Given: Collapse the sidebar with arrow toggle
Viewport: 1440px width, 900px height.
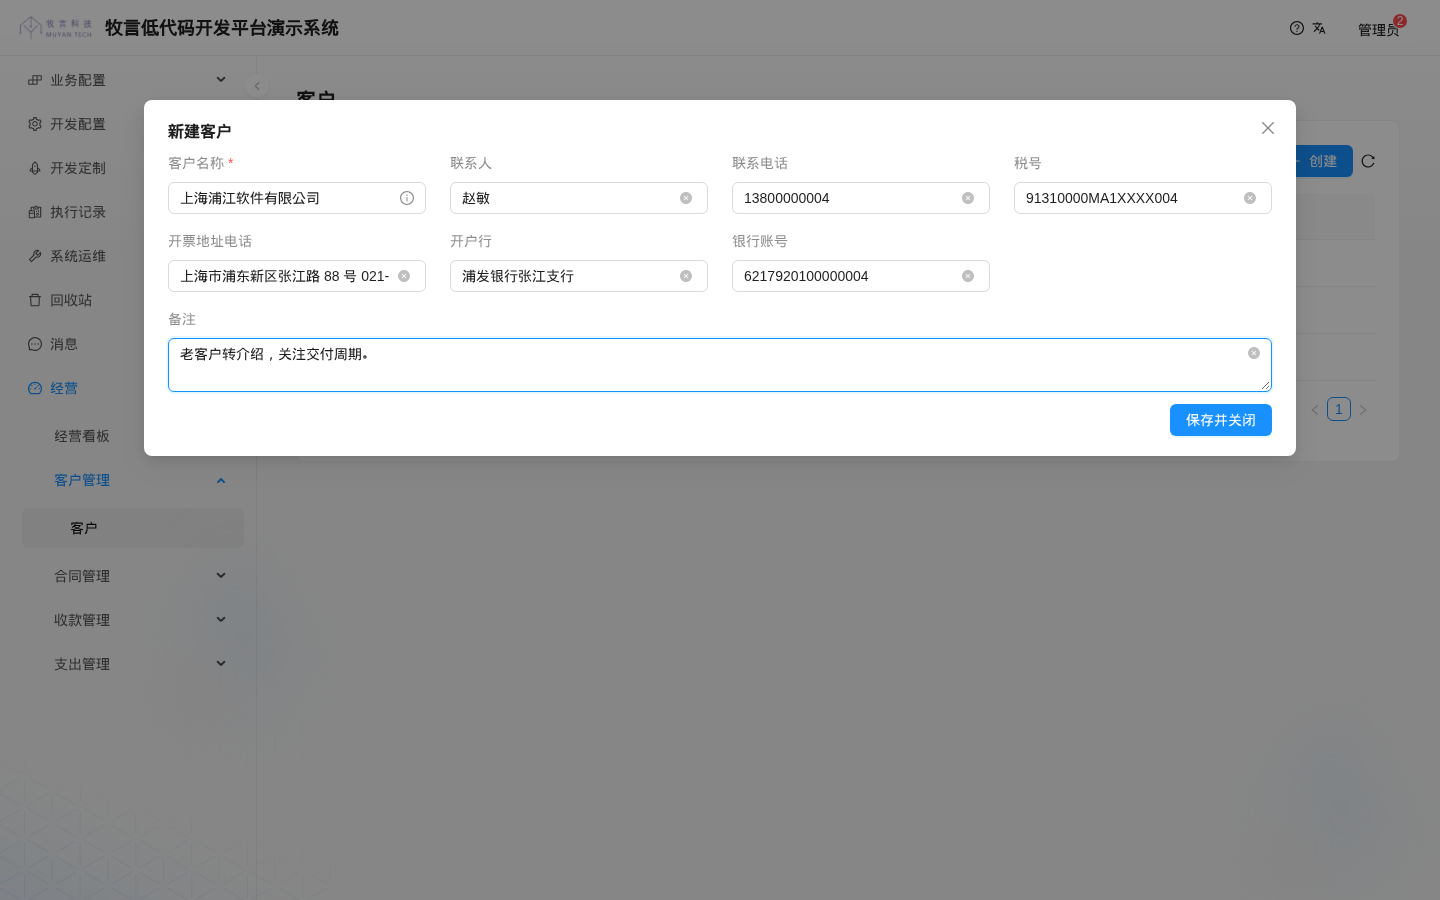Looking at the screenshot, I should [257, 86].
